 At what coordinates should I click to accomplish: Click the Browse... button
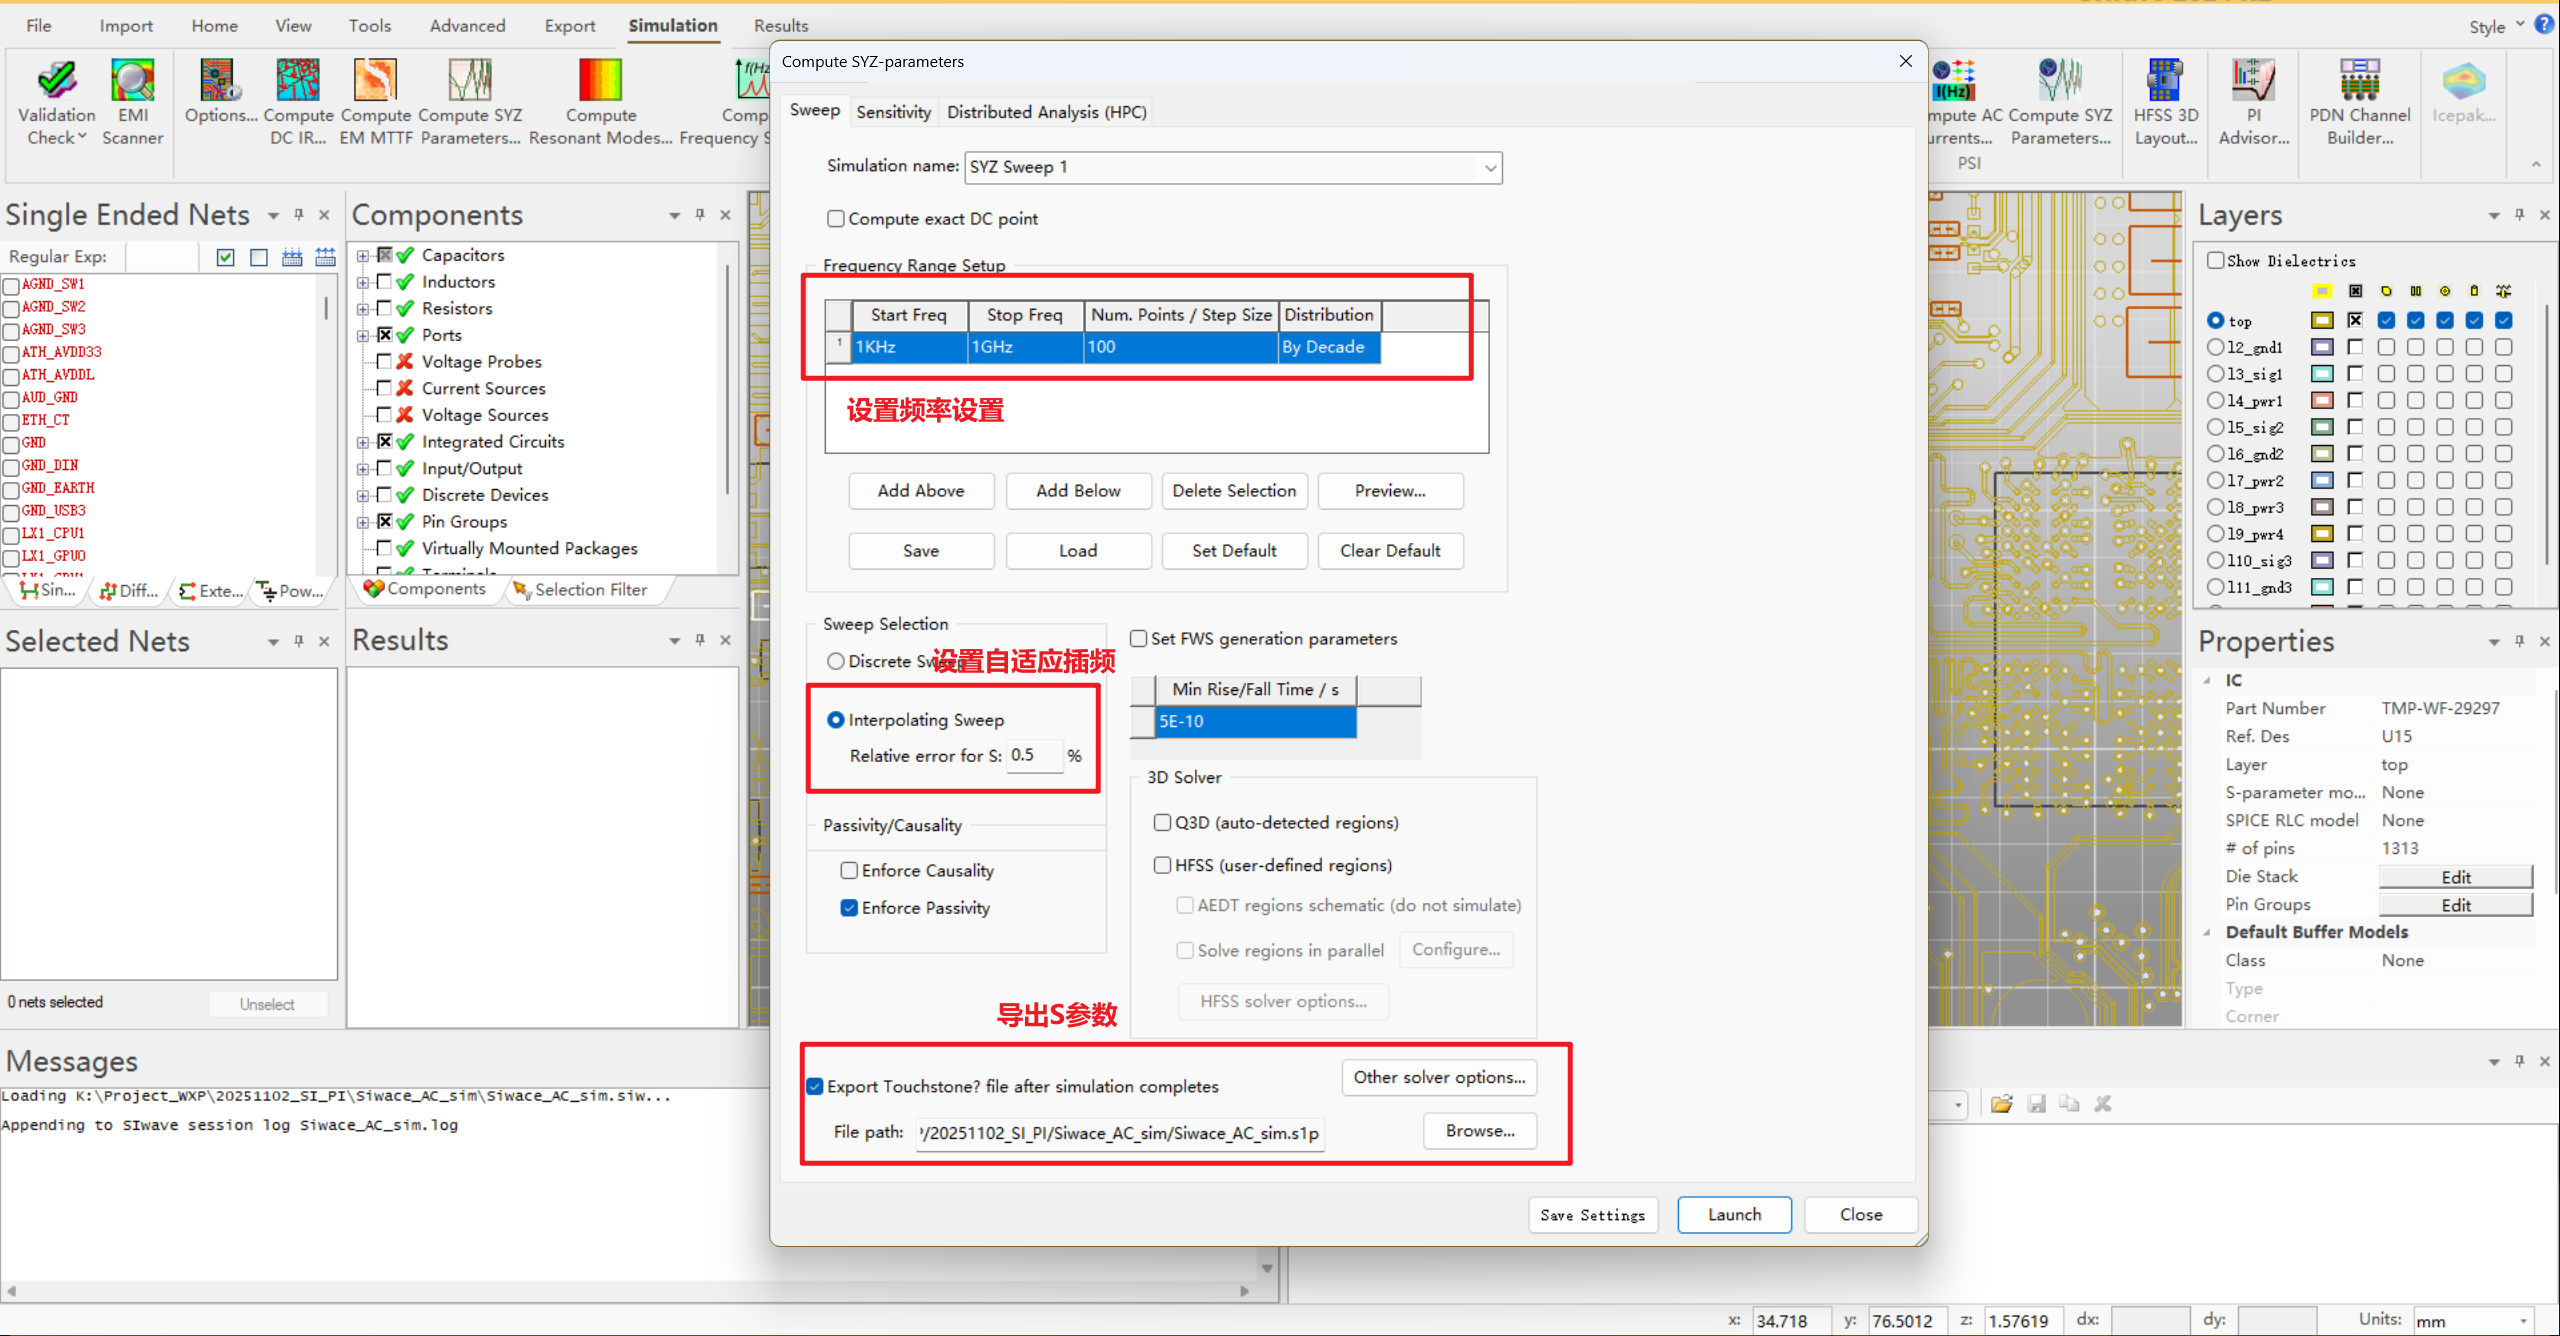pyautogui.click(x=1479, y=1131)
